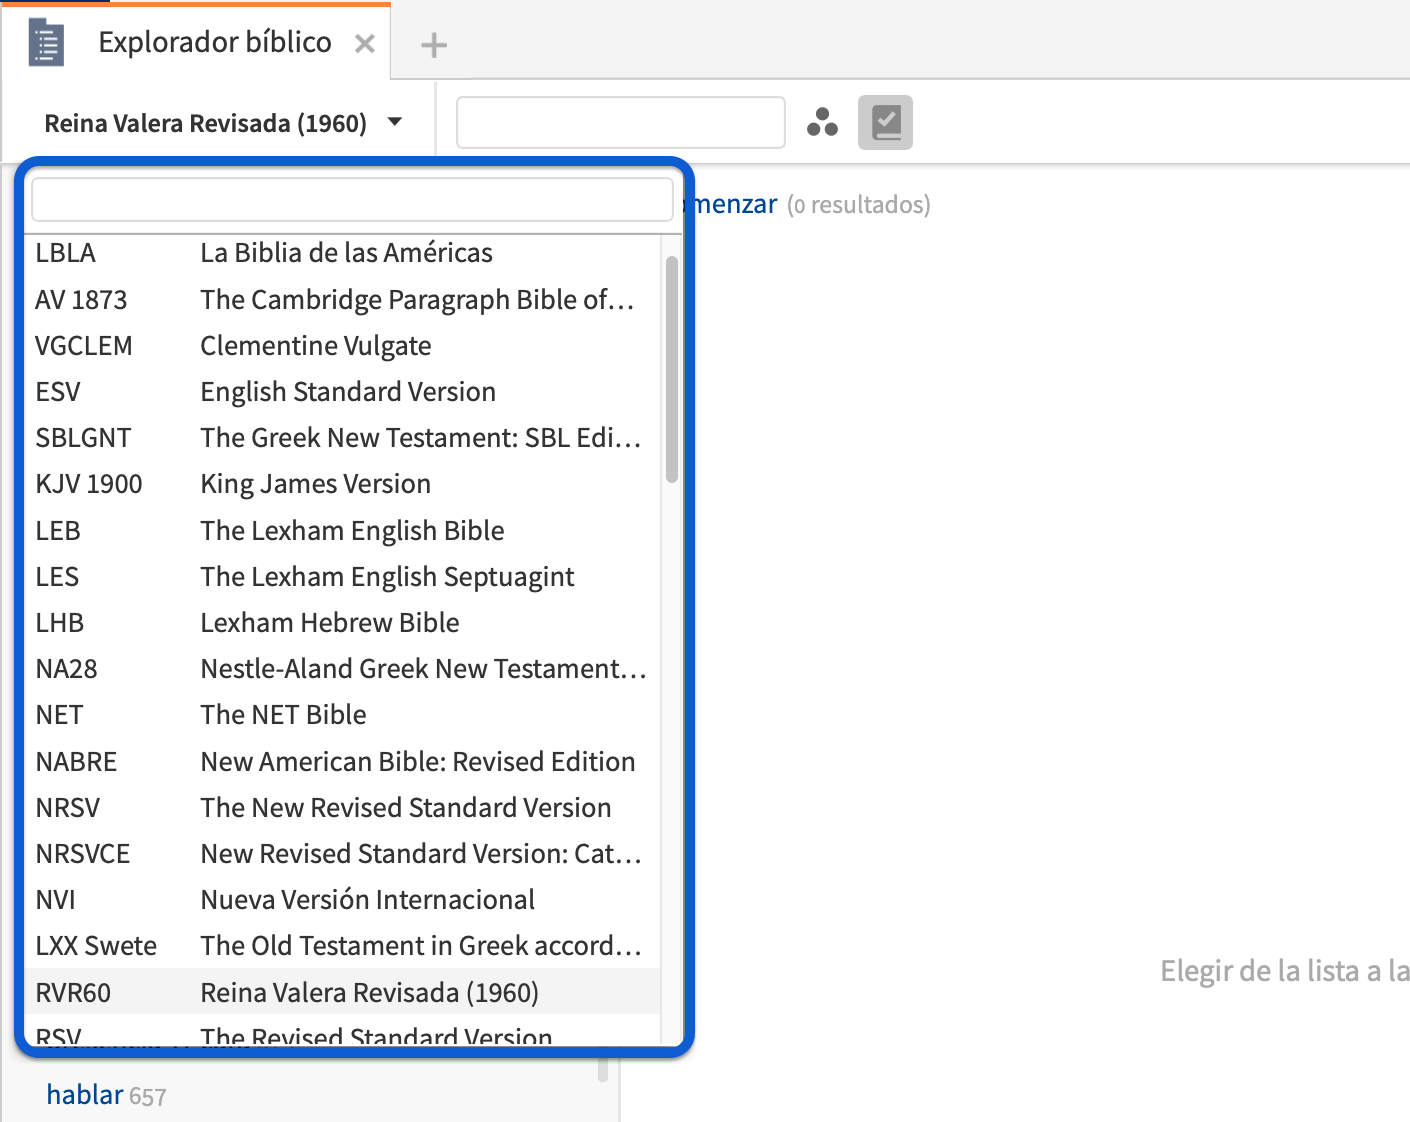Viewport: 1410px width, 1122px height.
Task: Click the version list scrollbar thumb
Action: (x=672, y=369)
